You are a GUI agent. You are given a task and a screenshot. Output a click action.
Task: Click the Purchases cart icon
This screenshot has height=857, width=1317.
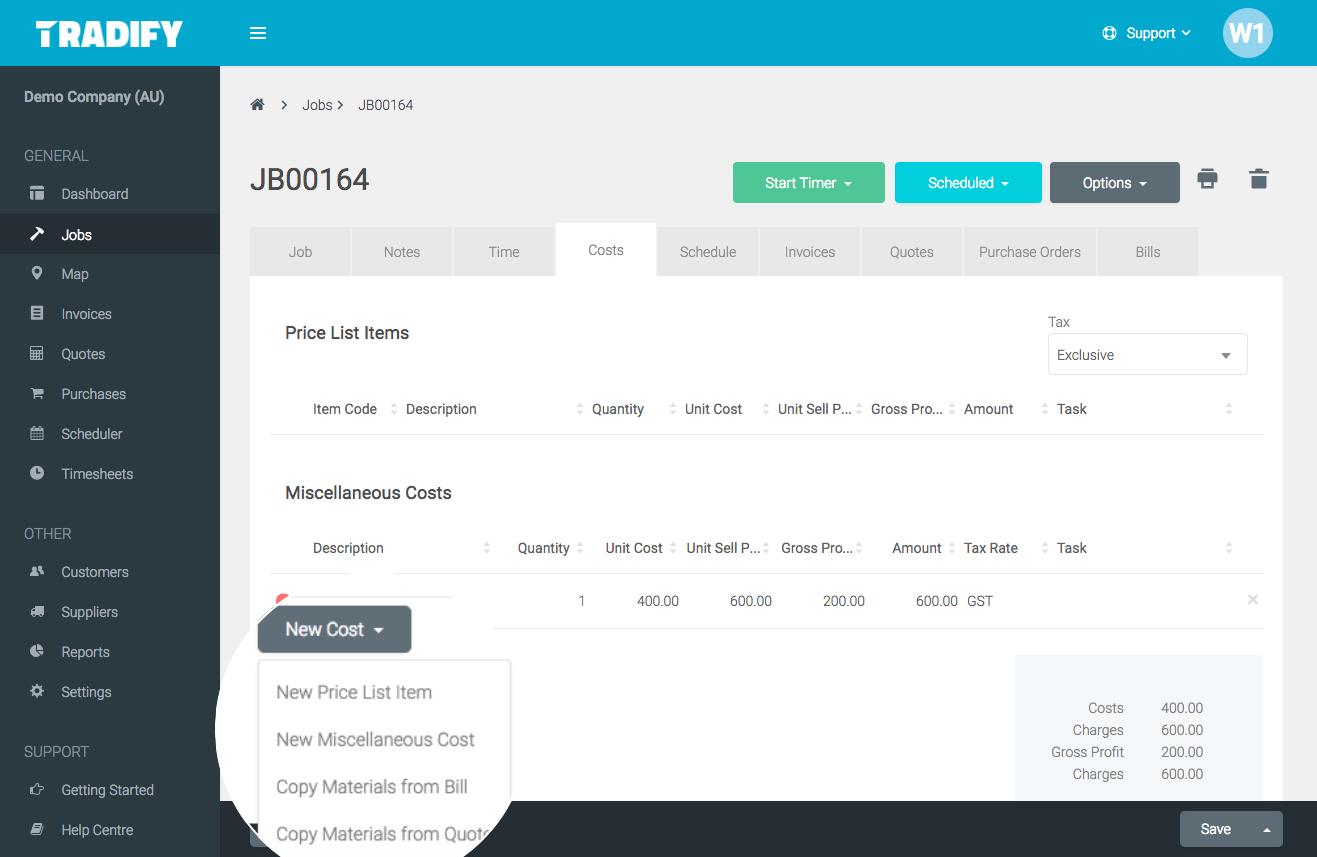point(37,393)
